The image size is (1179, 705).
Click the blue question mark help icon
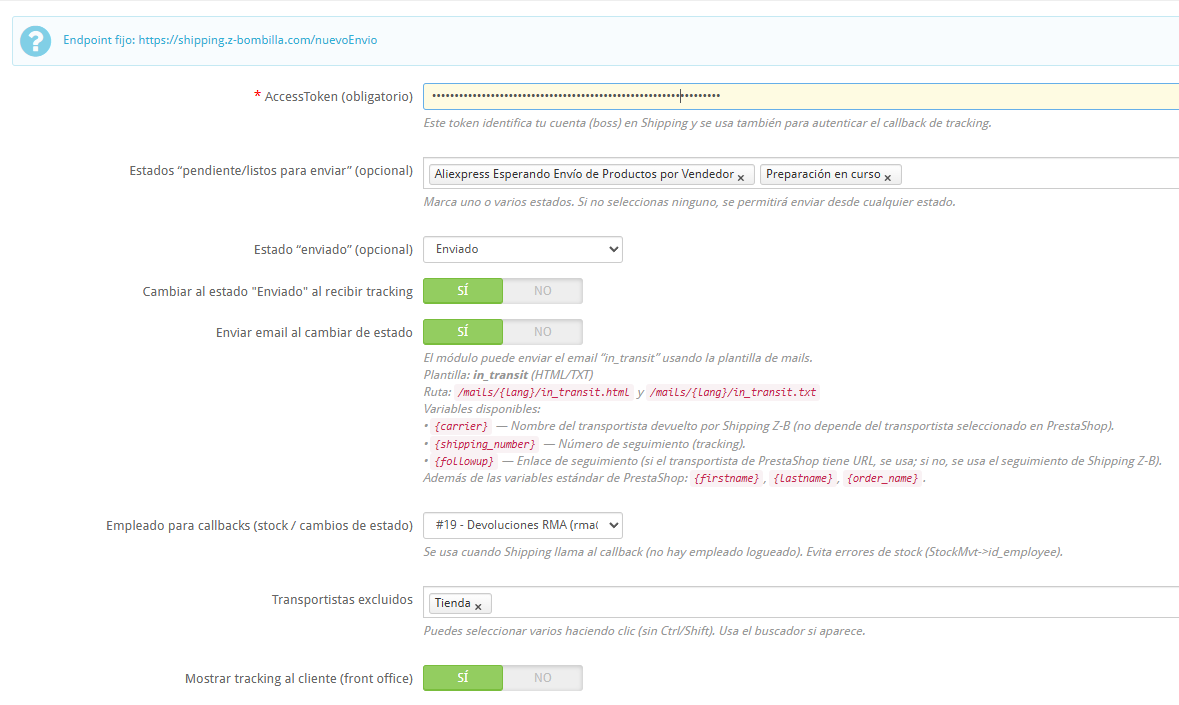click(x=35, y=41)
